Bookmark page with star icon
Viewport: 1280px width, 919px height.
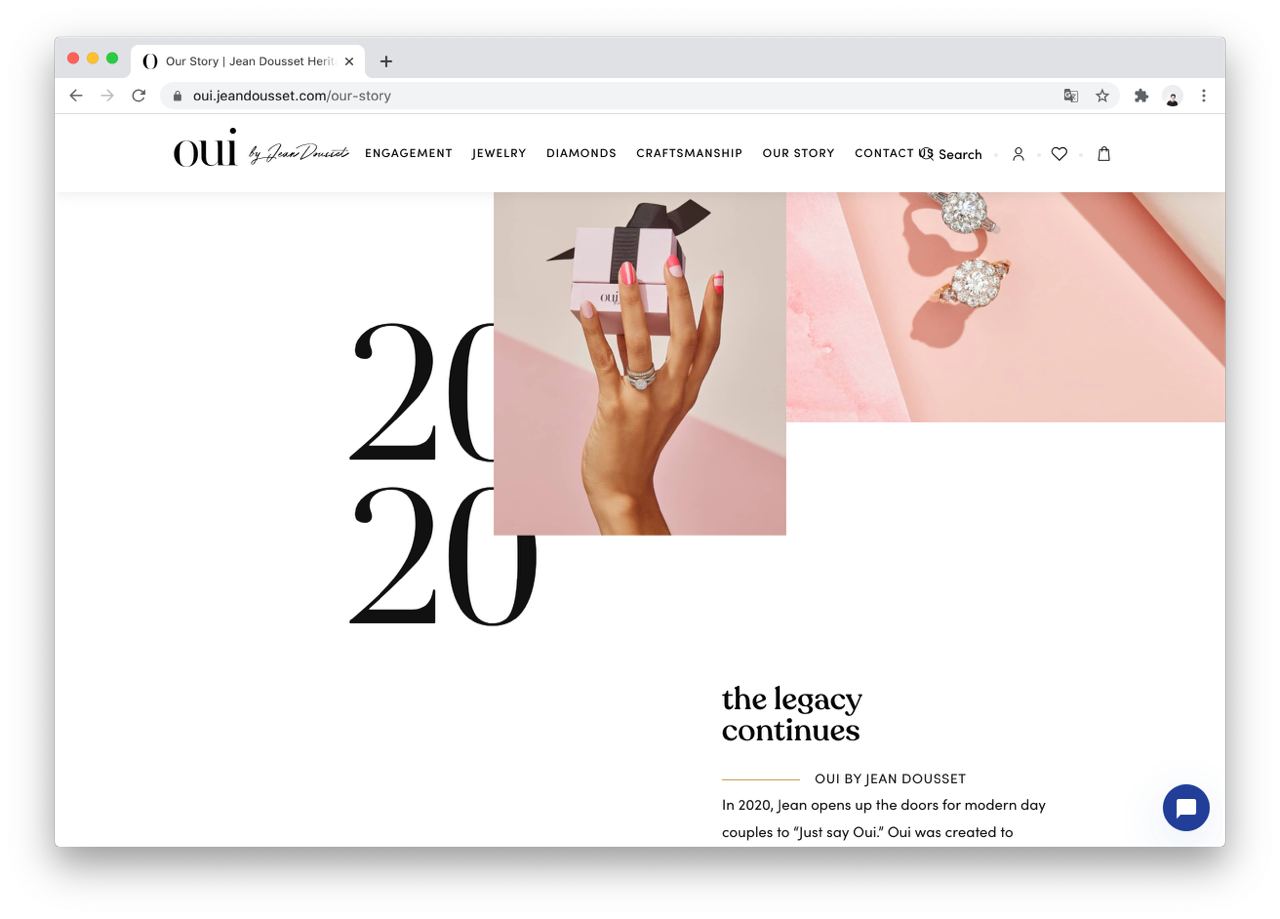click(x=1102, y=96)
